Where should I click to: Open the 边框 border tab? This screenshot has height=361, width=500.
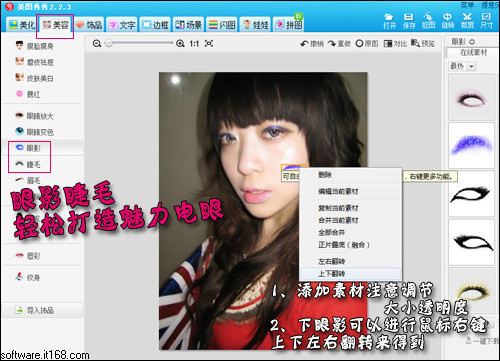click(x=155, y=25)
